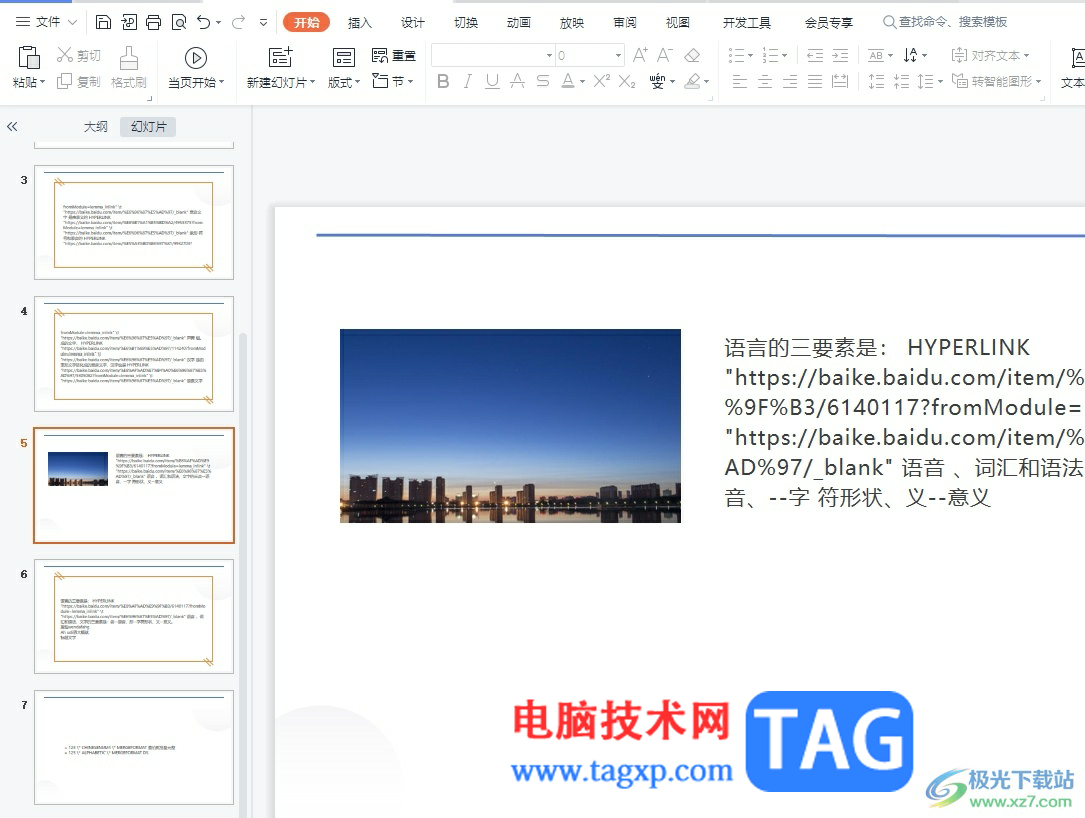Image resolution: width=1085 pixels, height=818 pixels.
Task: Switch to the Design (设计) tab
Action: 413,23
